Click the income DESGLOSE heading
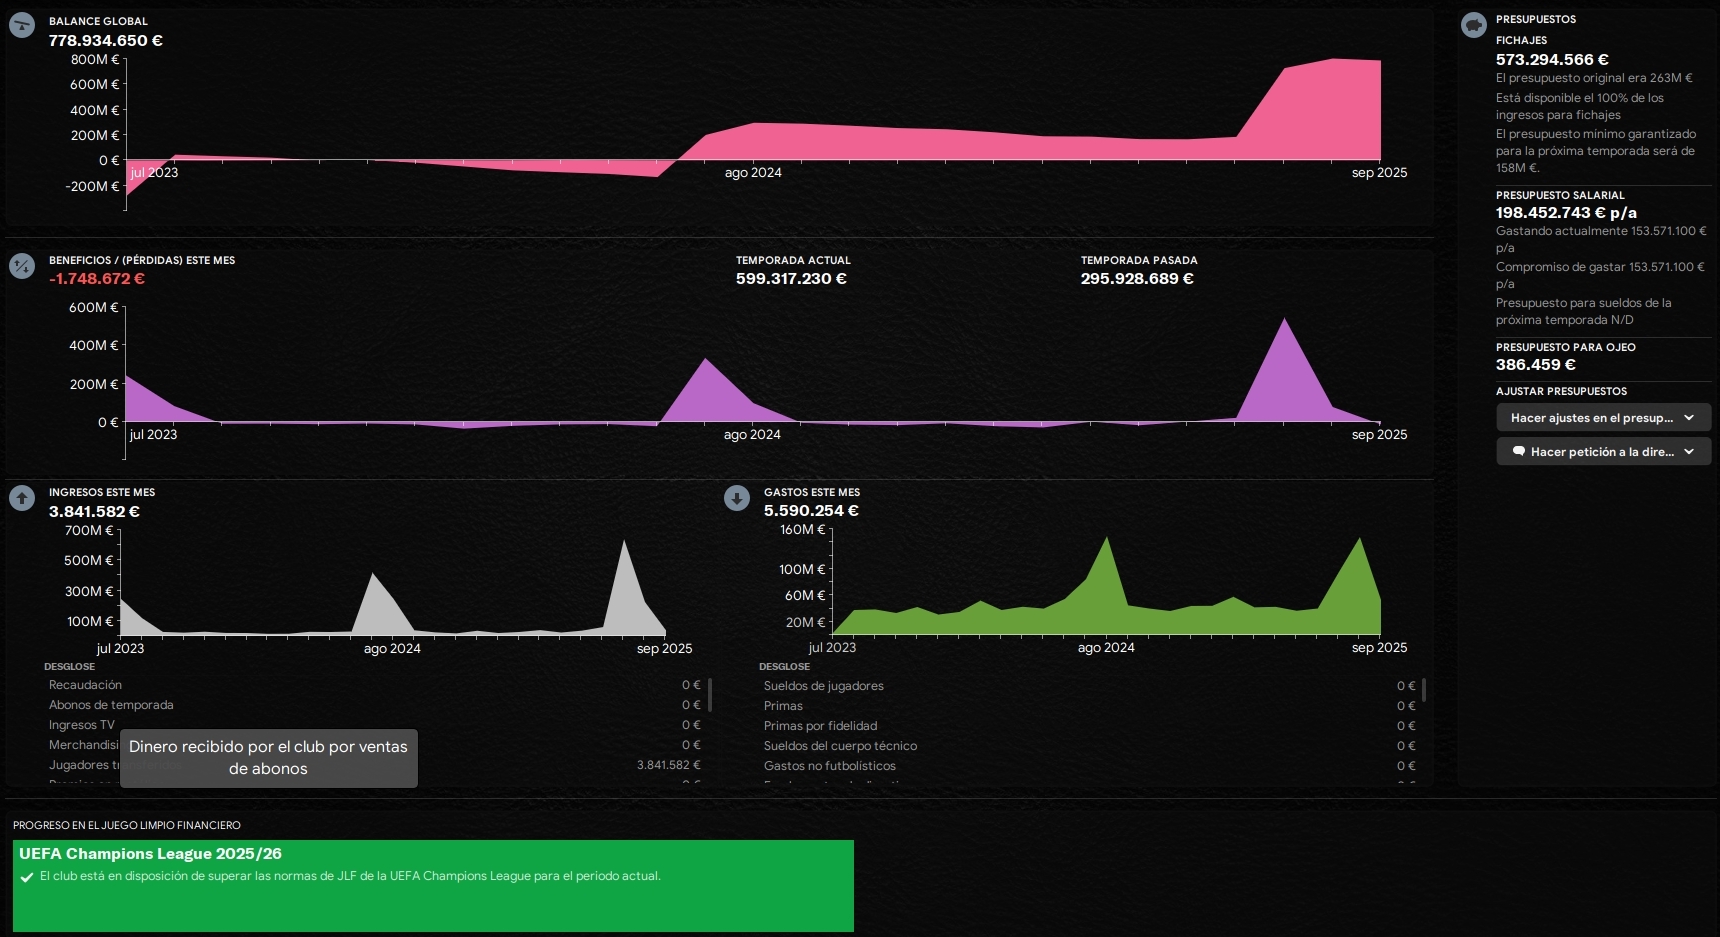Screen dimensions: 1720x937 click(x=70, y=667)
